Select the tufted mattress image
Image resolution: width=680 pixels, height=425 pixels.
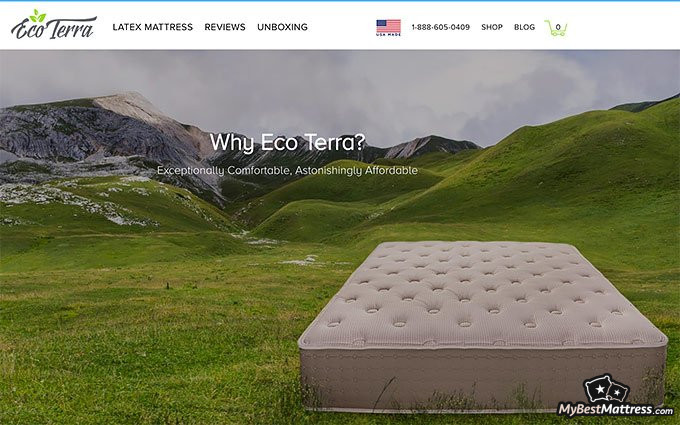pos(482,325)
